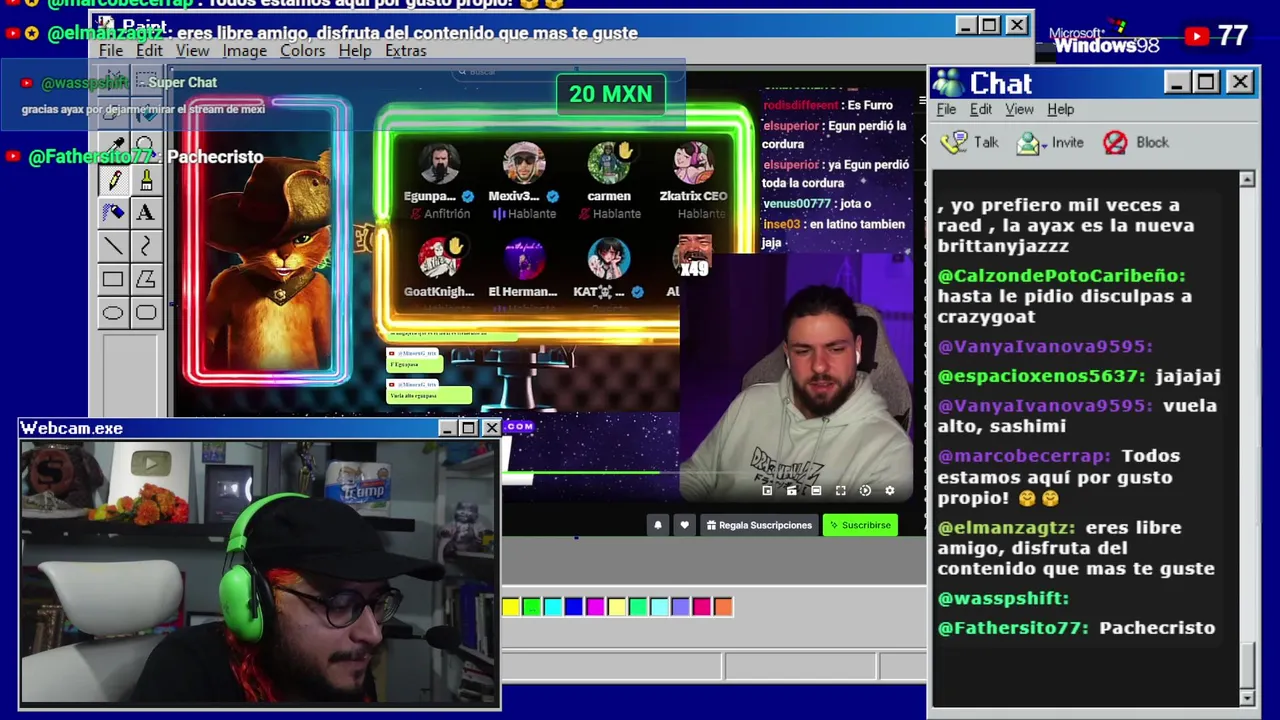Image resolution: width=1280 pixels, height=720 pixels.
Task: Select the Brush tool in Paint
Action: tap(146, 180)
